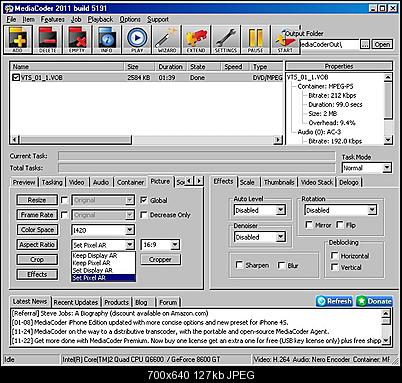Click the Refresh news button

(x=335, y=301)
